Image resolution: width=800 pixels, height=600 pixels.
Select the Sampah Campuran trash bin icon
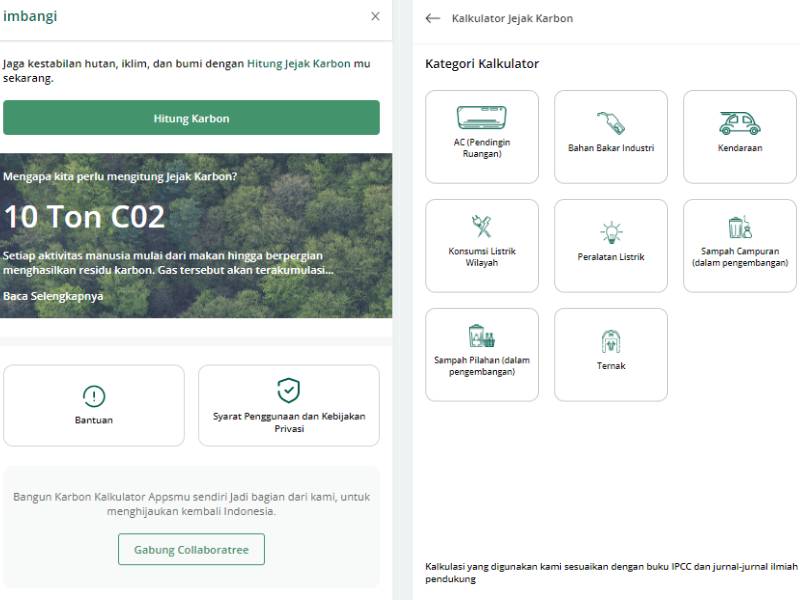point(740,227)
